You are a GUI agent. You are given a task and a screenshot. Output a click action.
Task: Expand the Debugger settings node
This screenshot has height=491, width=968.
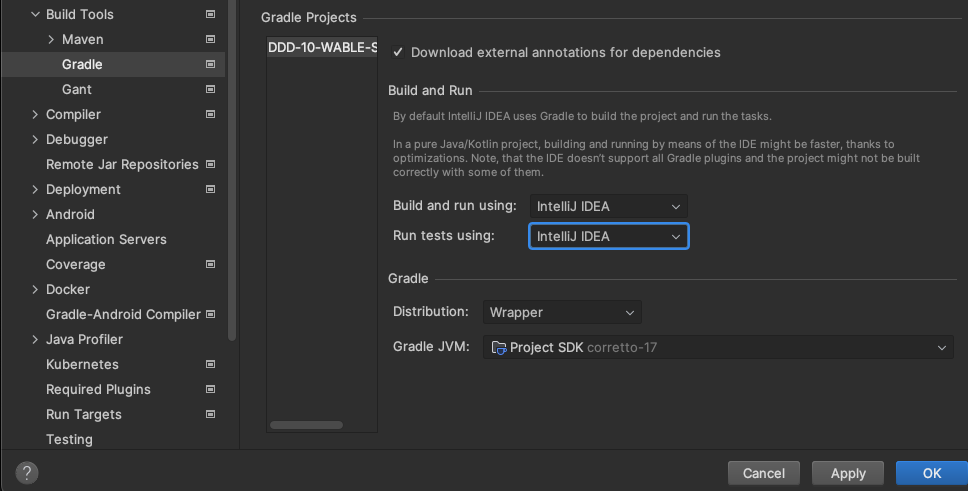tap(35, 140)
